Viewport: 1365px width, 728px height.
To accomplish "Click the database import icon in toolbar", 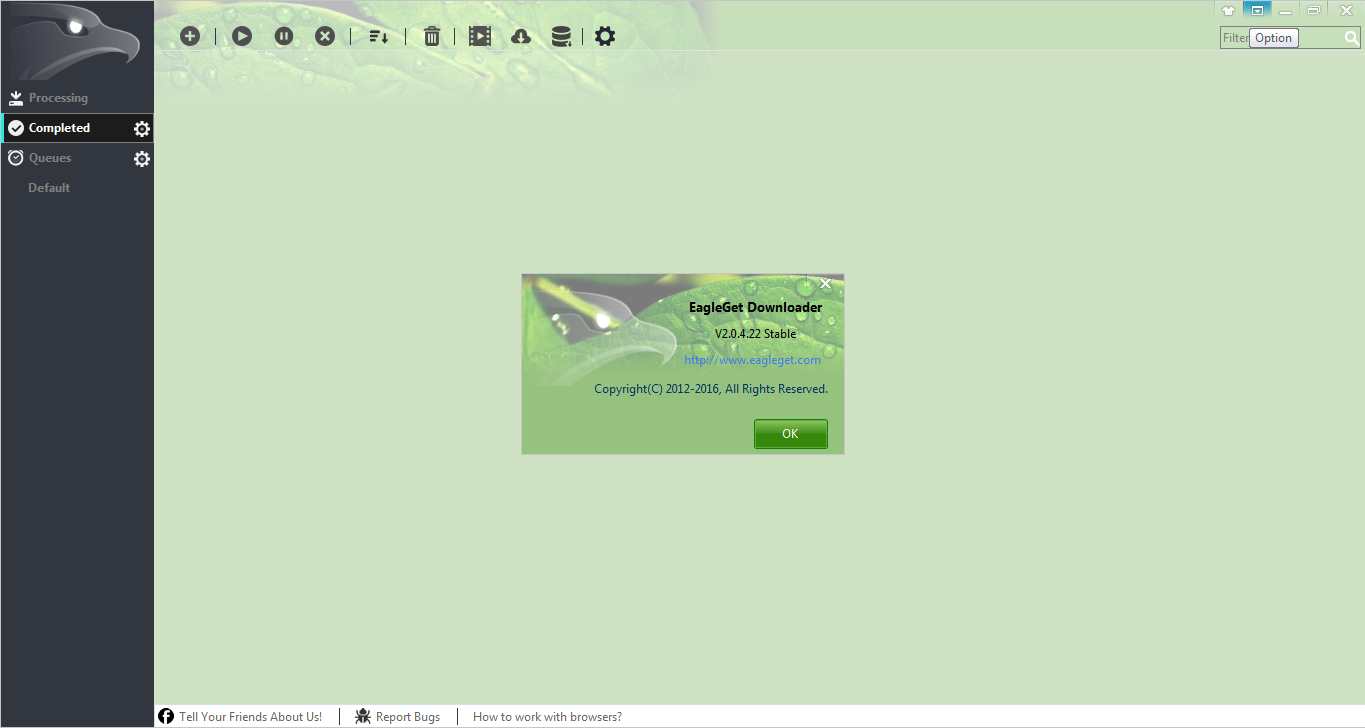I will (x=562, y=36).
